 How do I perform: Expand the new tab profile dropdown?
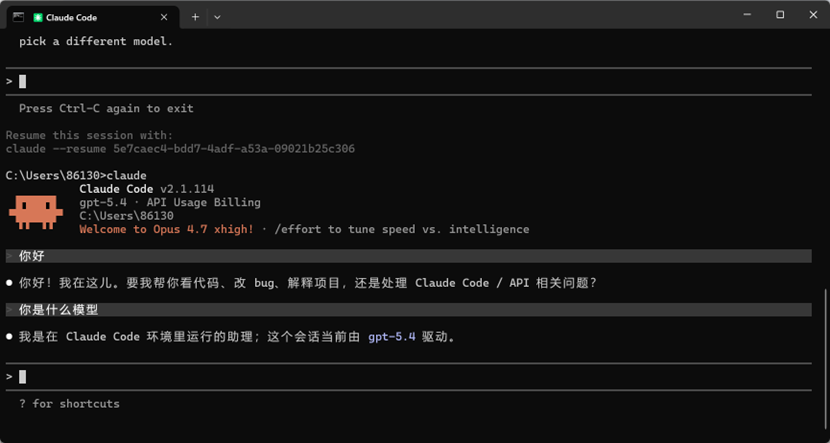click(x=217, y=17)
